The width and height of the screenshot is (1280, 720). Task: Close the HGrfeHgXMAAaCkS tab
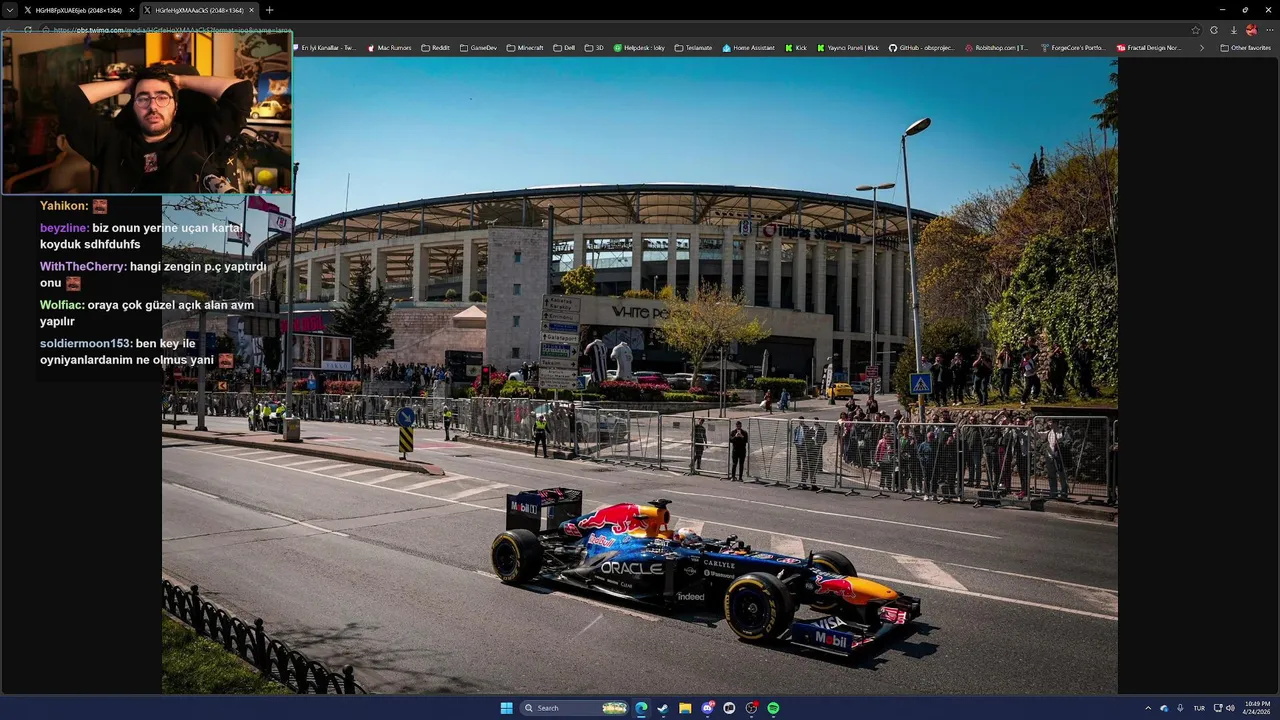point(251,10)
